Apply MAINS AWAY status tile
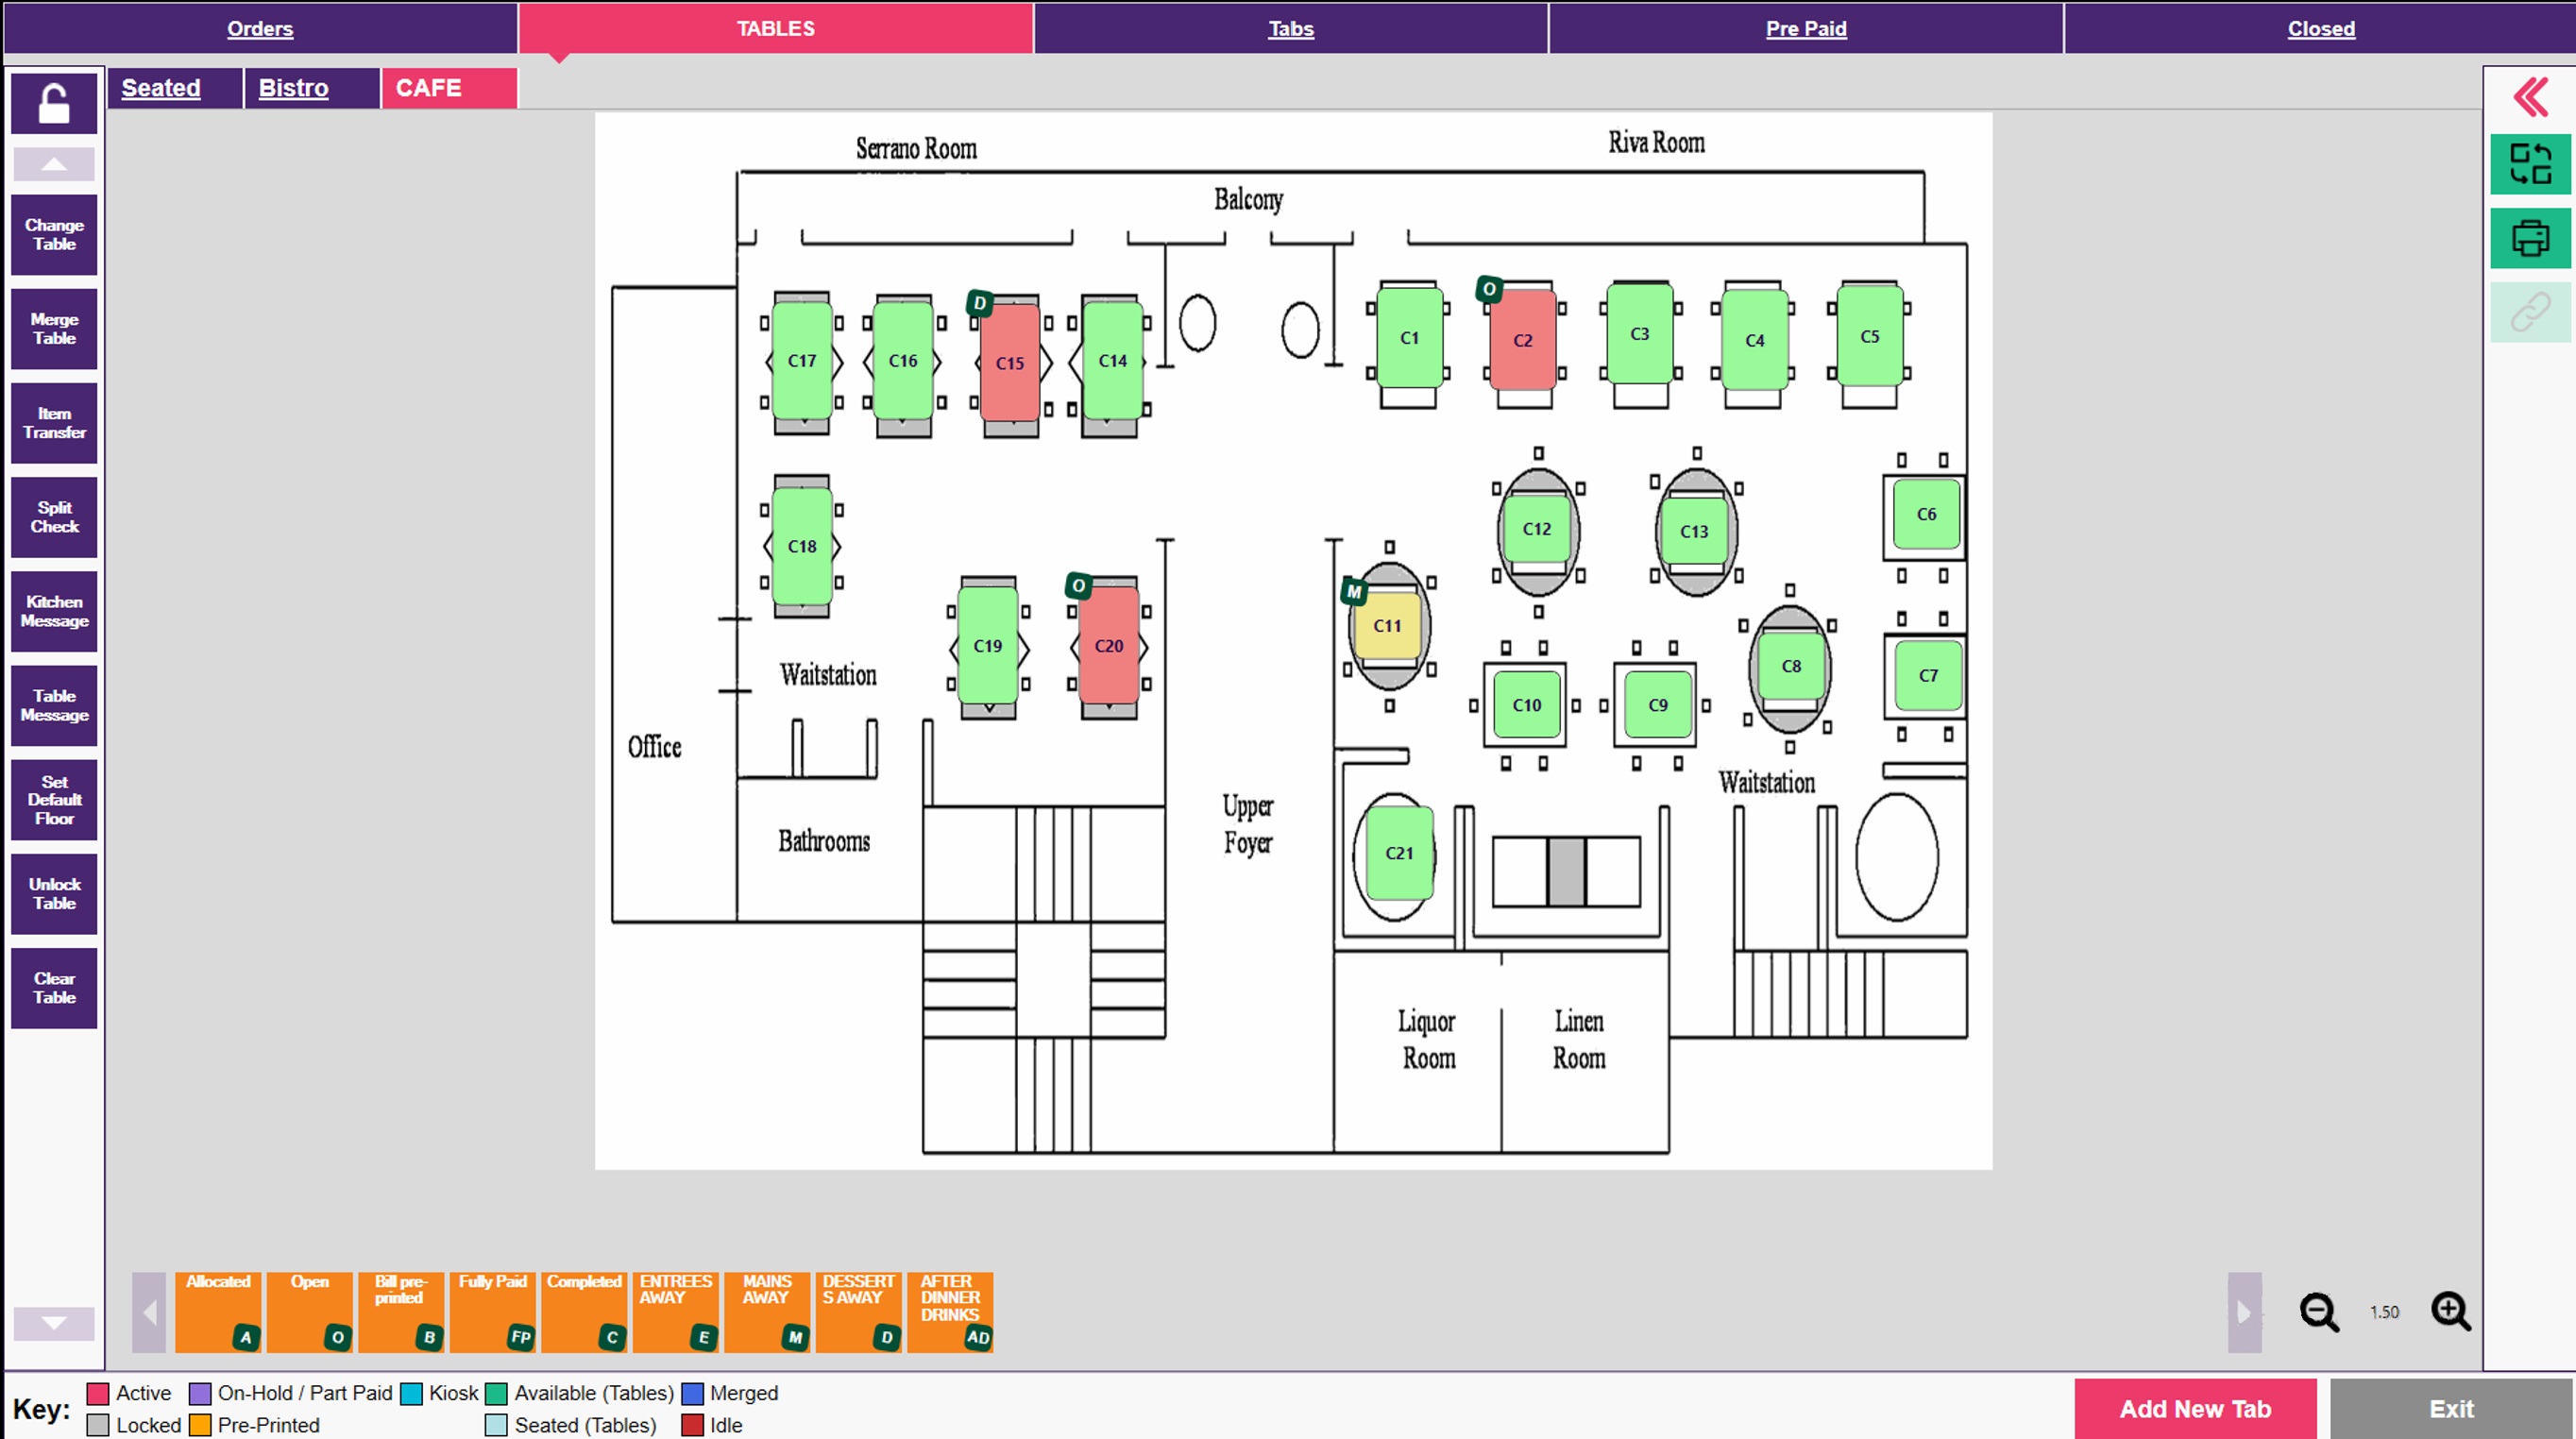The image size is (2576, 1439). click(x=767, y=1312)
